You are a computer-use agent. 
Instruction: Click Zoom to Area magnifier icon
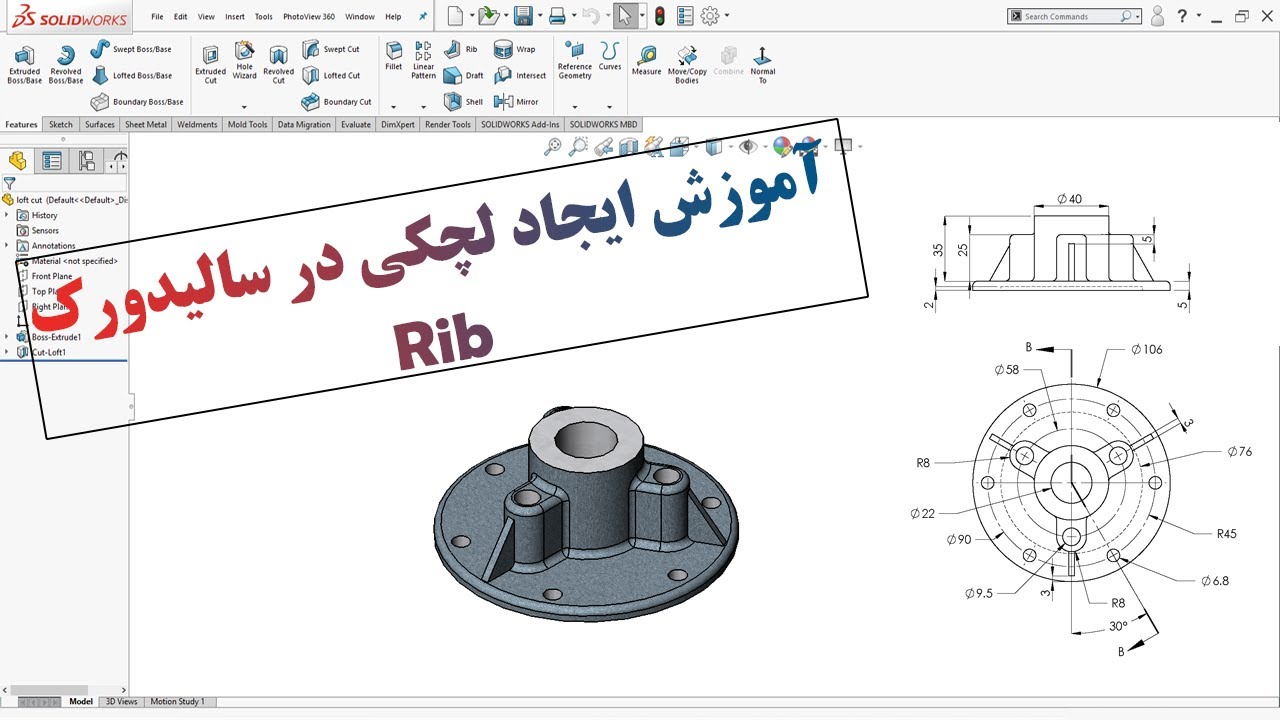(x=578, y=147)
